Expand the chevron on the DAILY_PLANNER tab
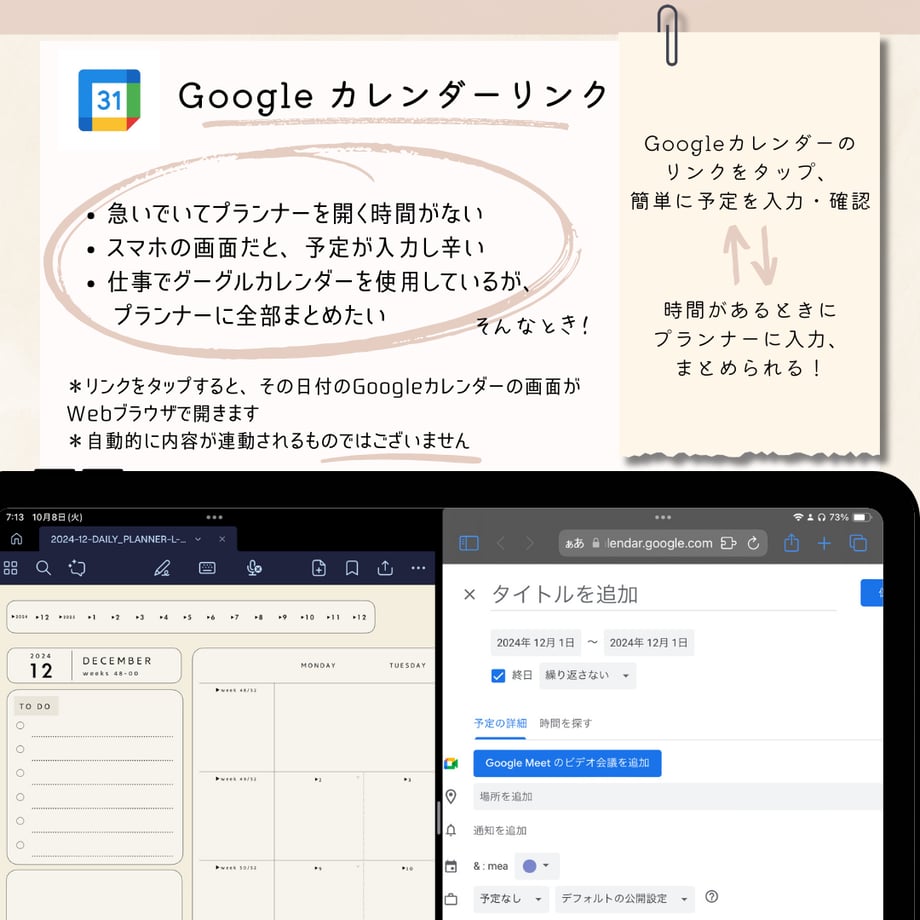Image resolution: width=920 pixels, height=920 pixels. click(198, 539)
